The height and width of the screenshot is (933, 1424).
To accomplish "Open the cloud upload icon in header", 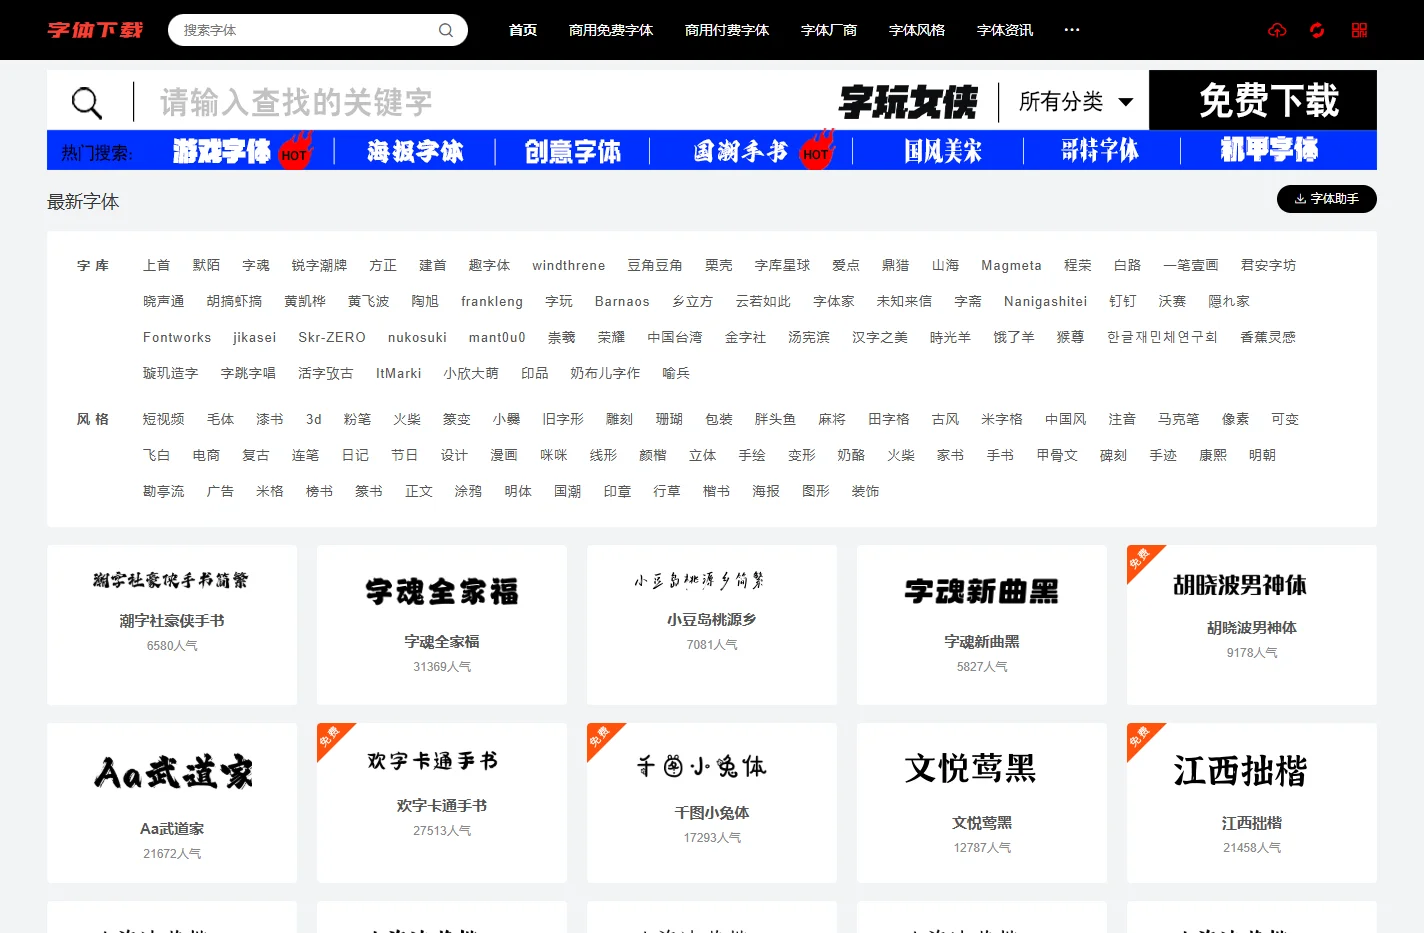I will point(1277,30).
